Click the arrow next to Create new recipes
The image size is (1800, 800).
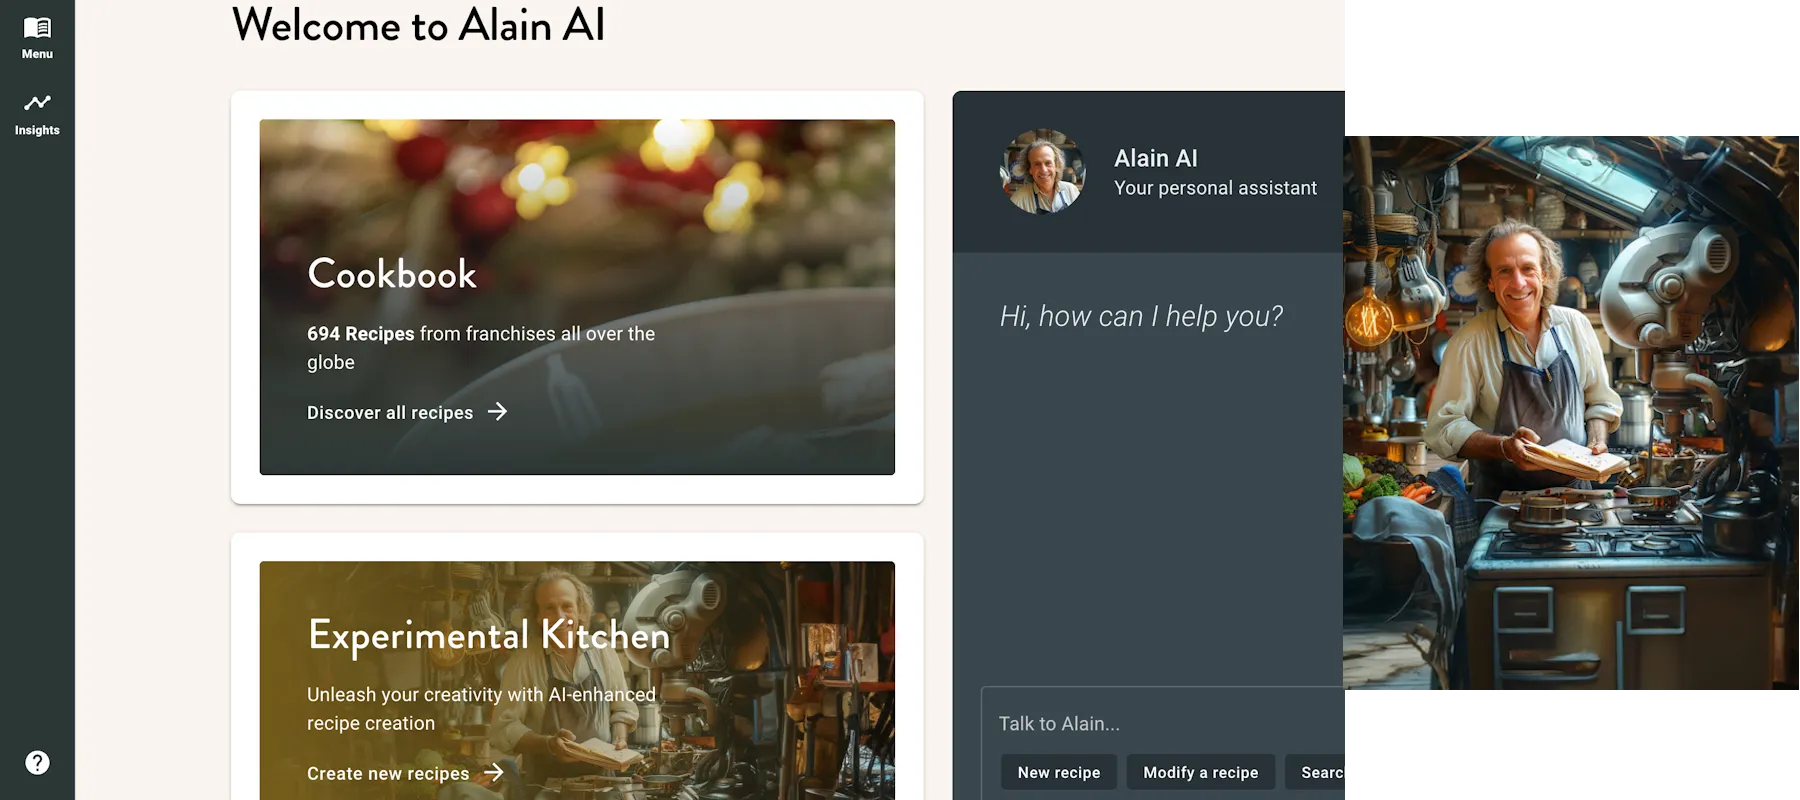494,772
